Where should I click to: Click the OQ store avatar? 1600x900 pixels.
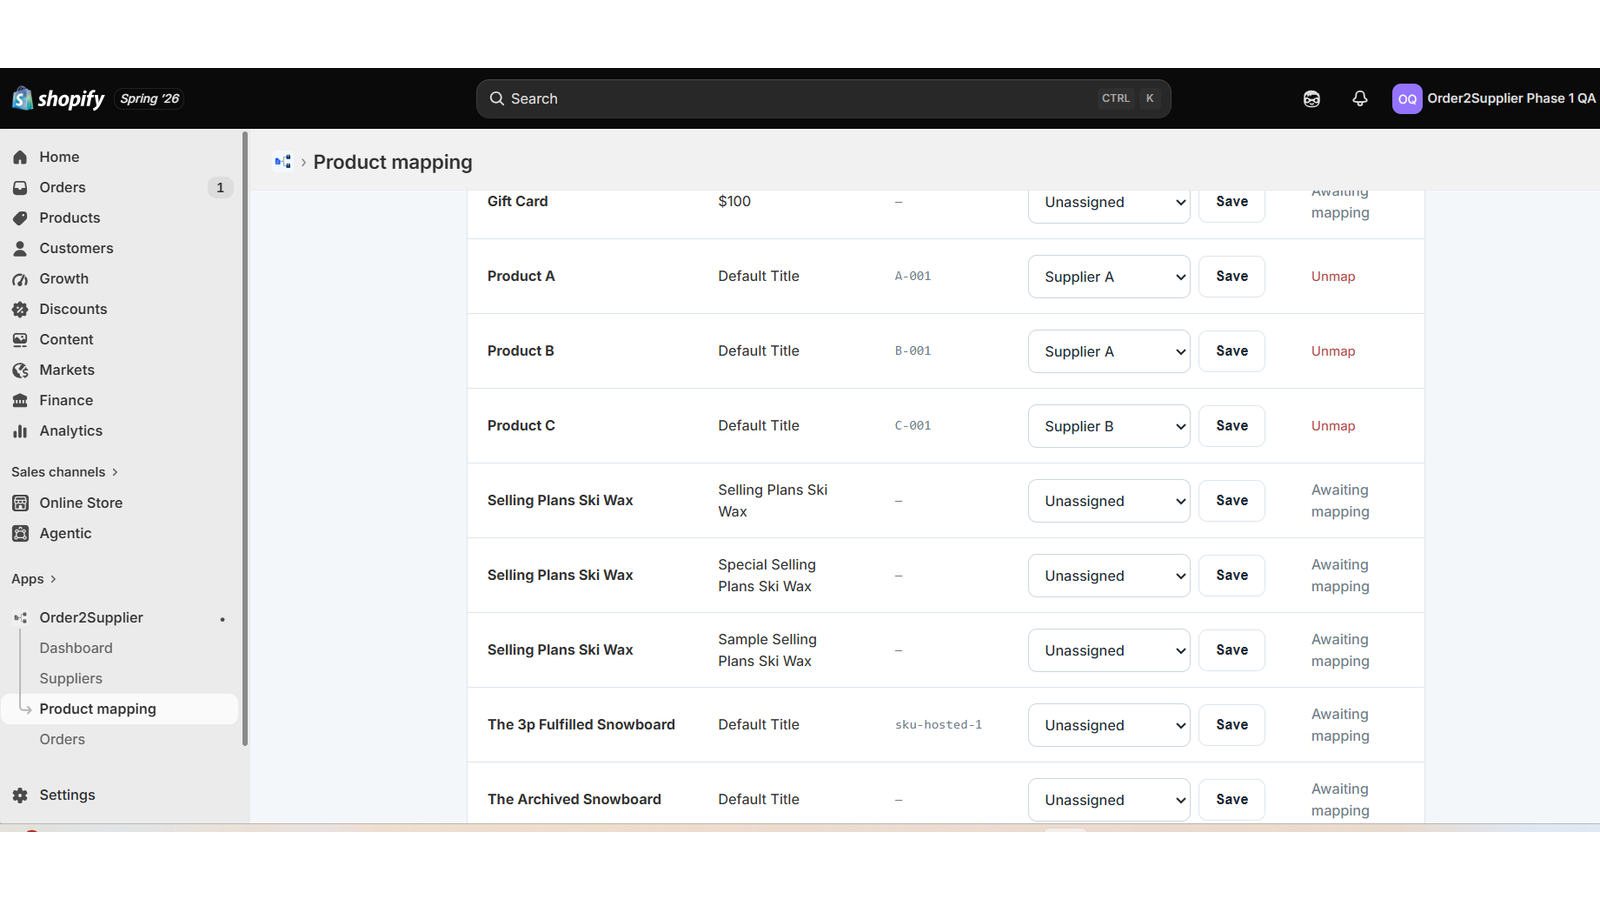pos(1407,98)
